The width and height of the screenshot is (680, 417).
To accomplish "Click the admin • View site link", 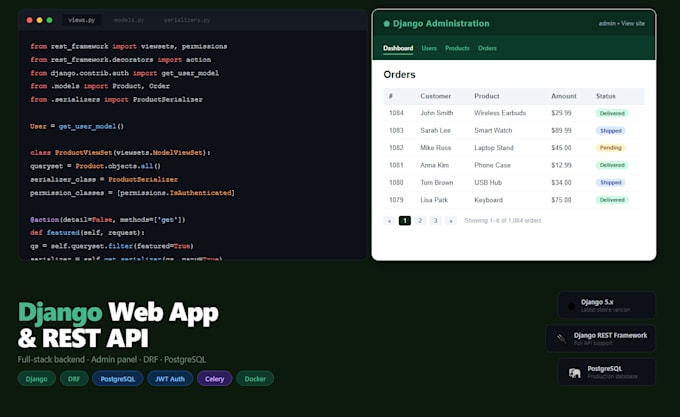I will coord(621,23).
